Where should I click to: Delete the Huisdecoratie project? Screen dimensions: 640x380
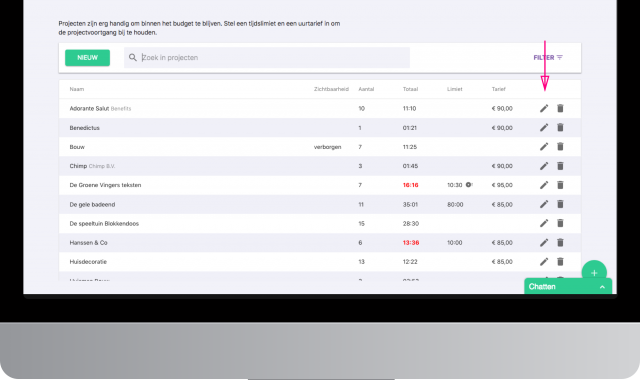coord(560,262)
